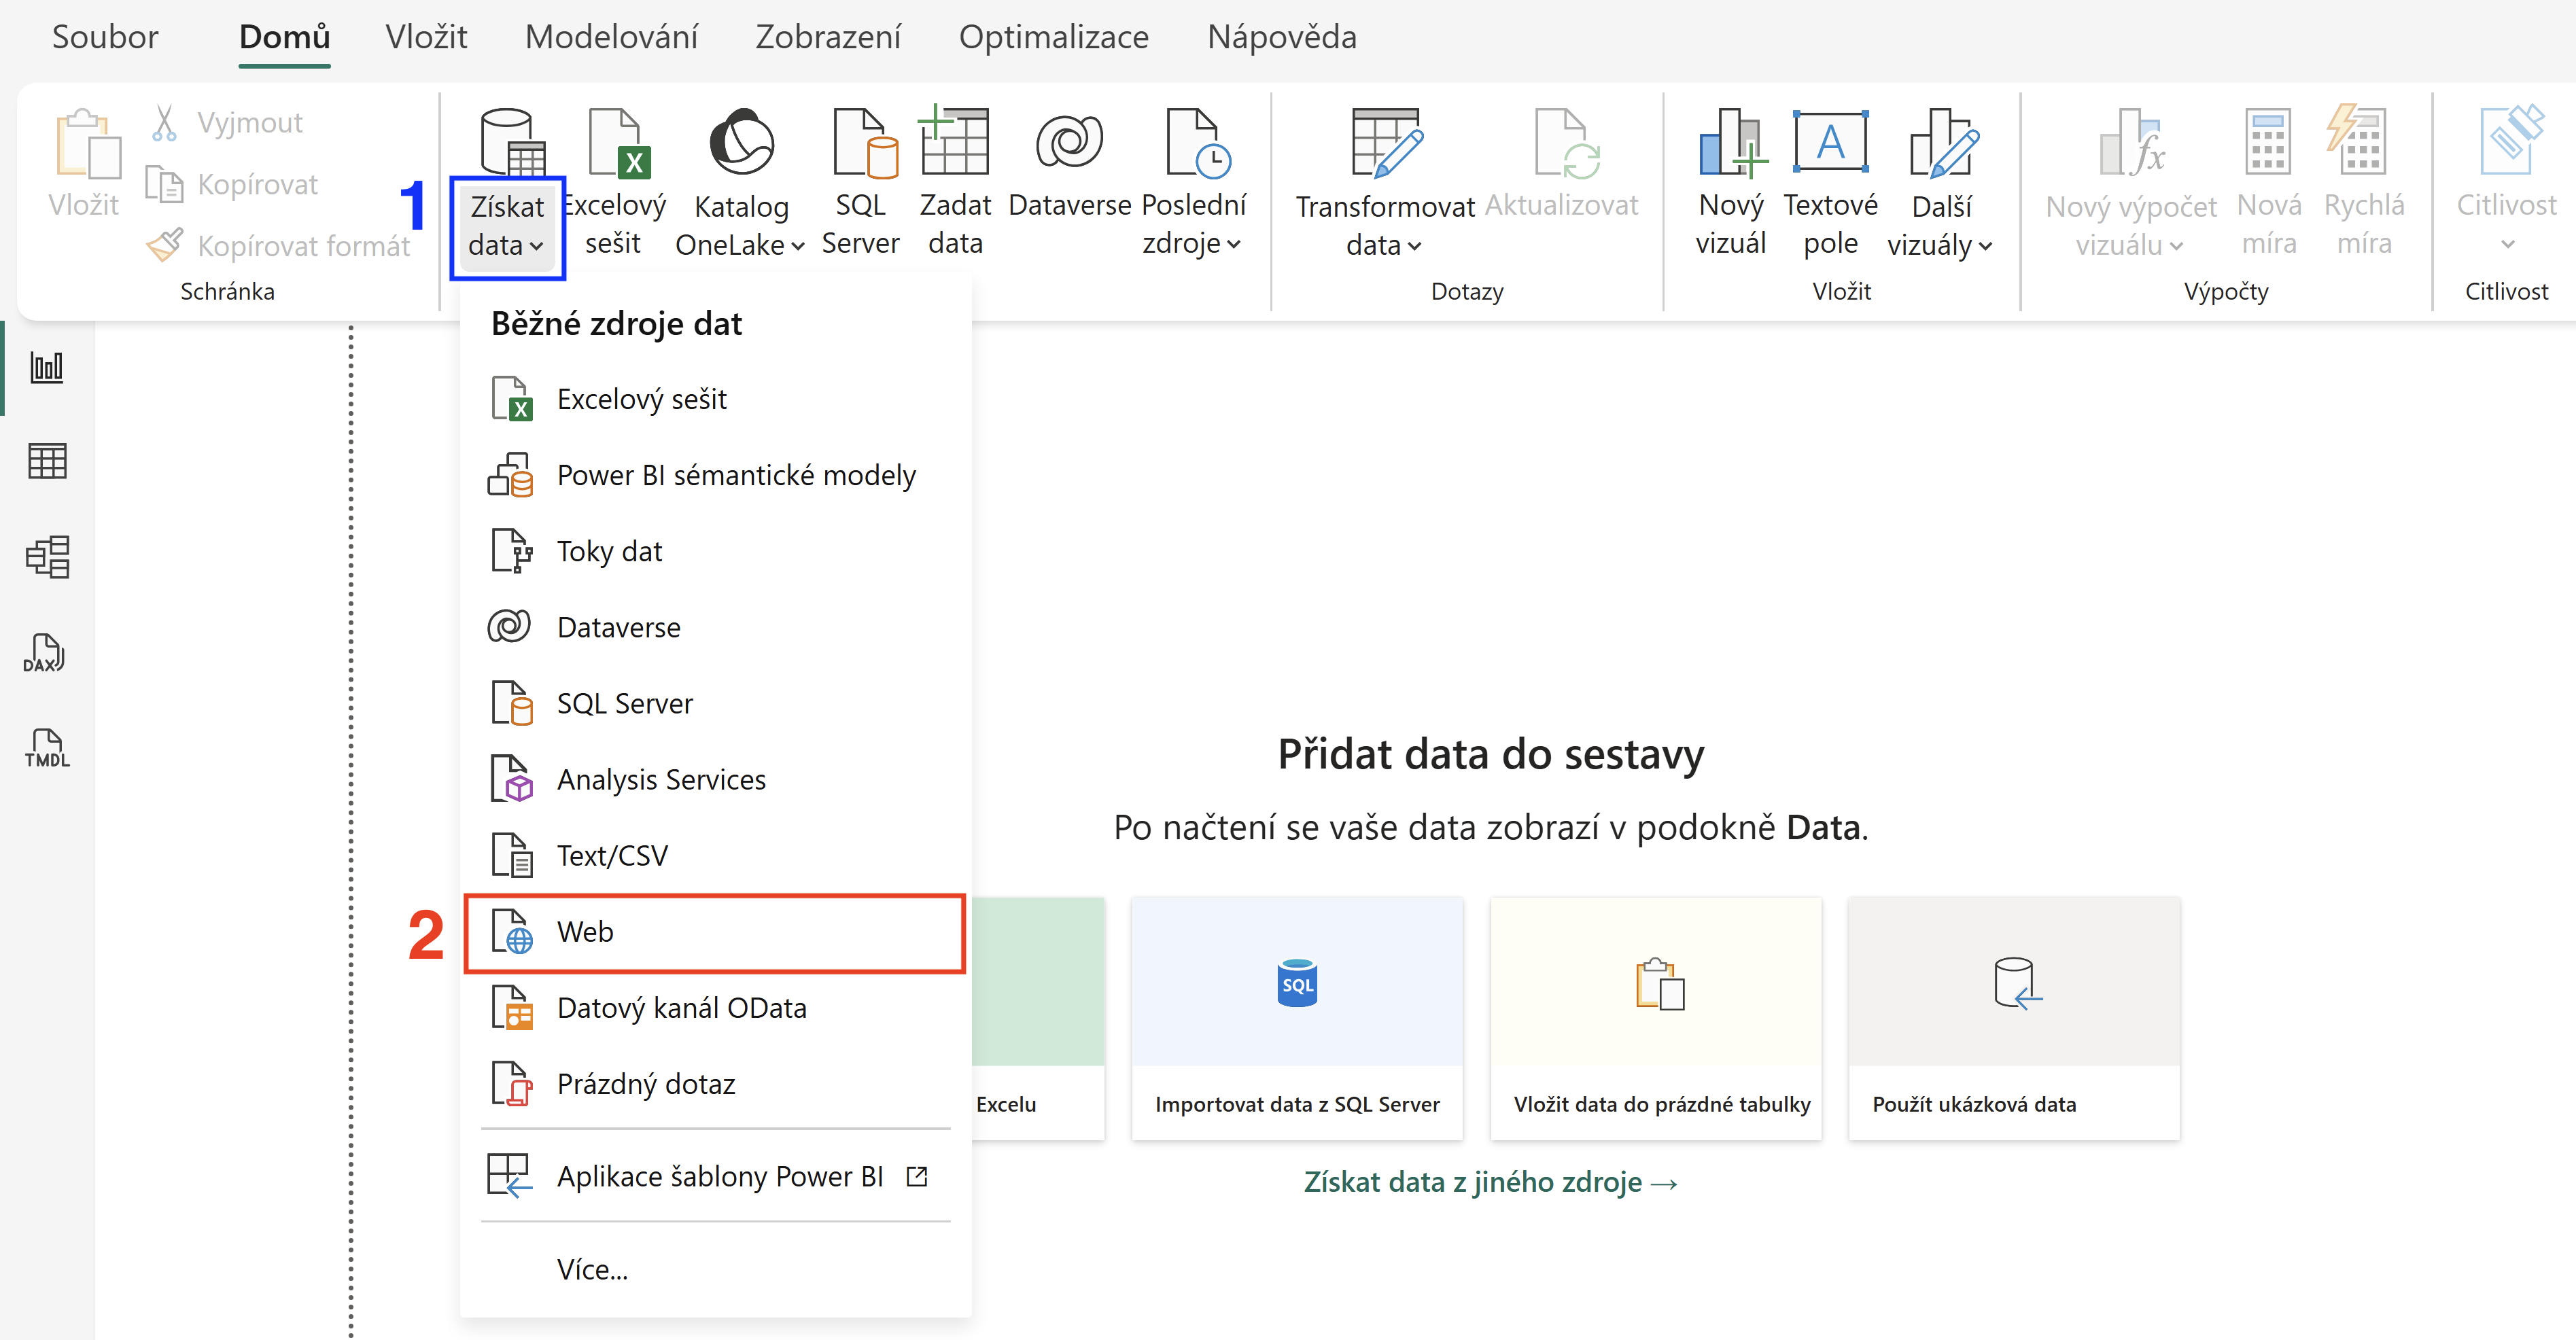Screen dimensions: 2576x1340
Task: Open Model view in sidebar
Action: (x=47, y=557)
